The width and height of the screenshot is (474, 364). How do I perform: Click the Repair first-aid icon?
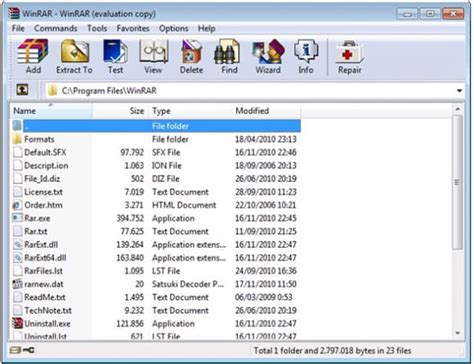click(349, 52)
